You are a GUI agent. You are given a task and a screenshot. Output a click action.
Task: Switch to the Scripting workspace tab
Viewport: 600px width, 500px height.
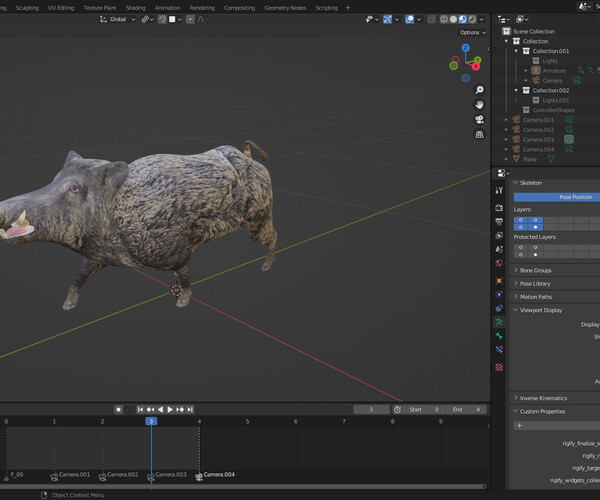(x=326, y=8)
